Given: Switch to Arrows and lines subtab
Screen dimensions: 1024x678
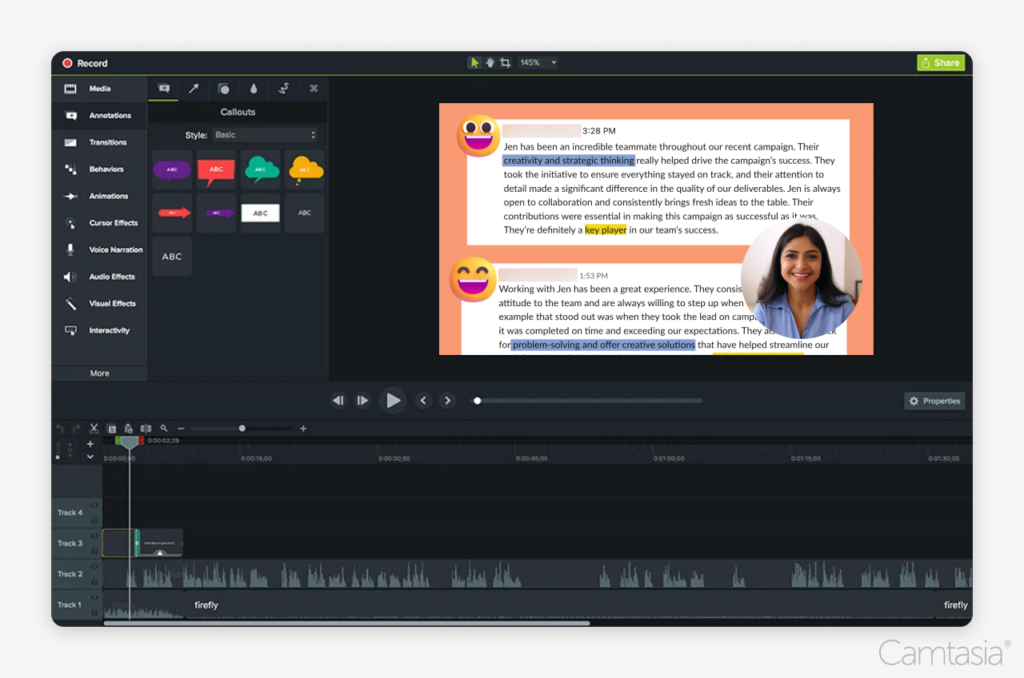Looking at the screenshot, I should [x=193, y=88].
